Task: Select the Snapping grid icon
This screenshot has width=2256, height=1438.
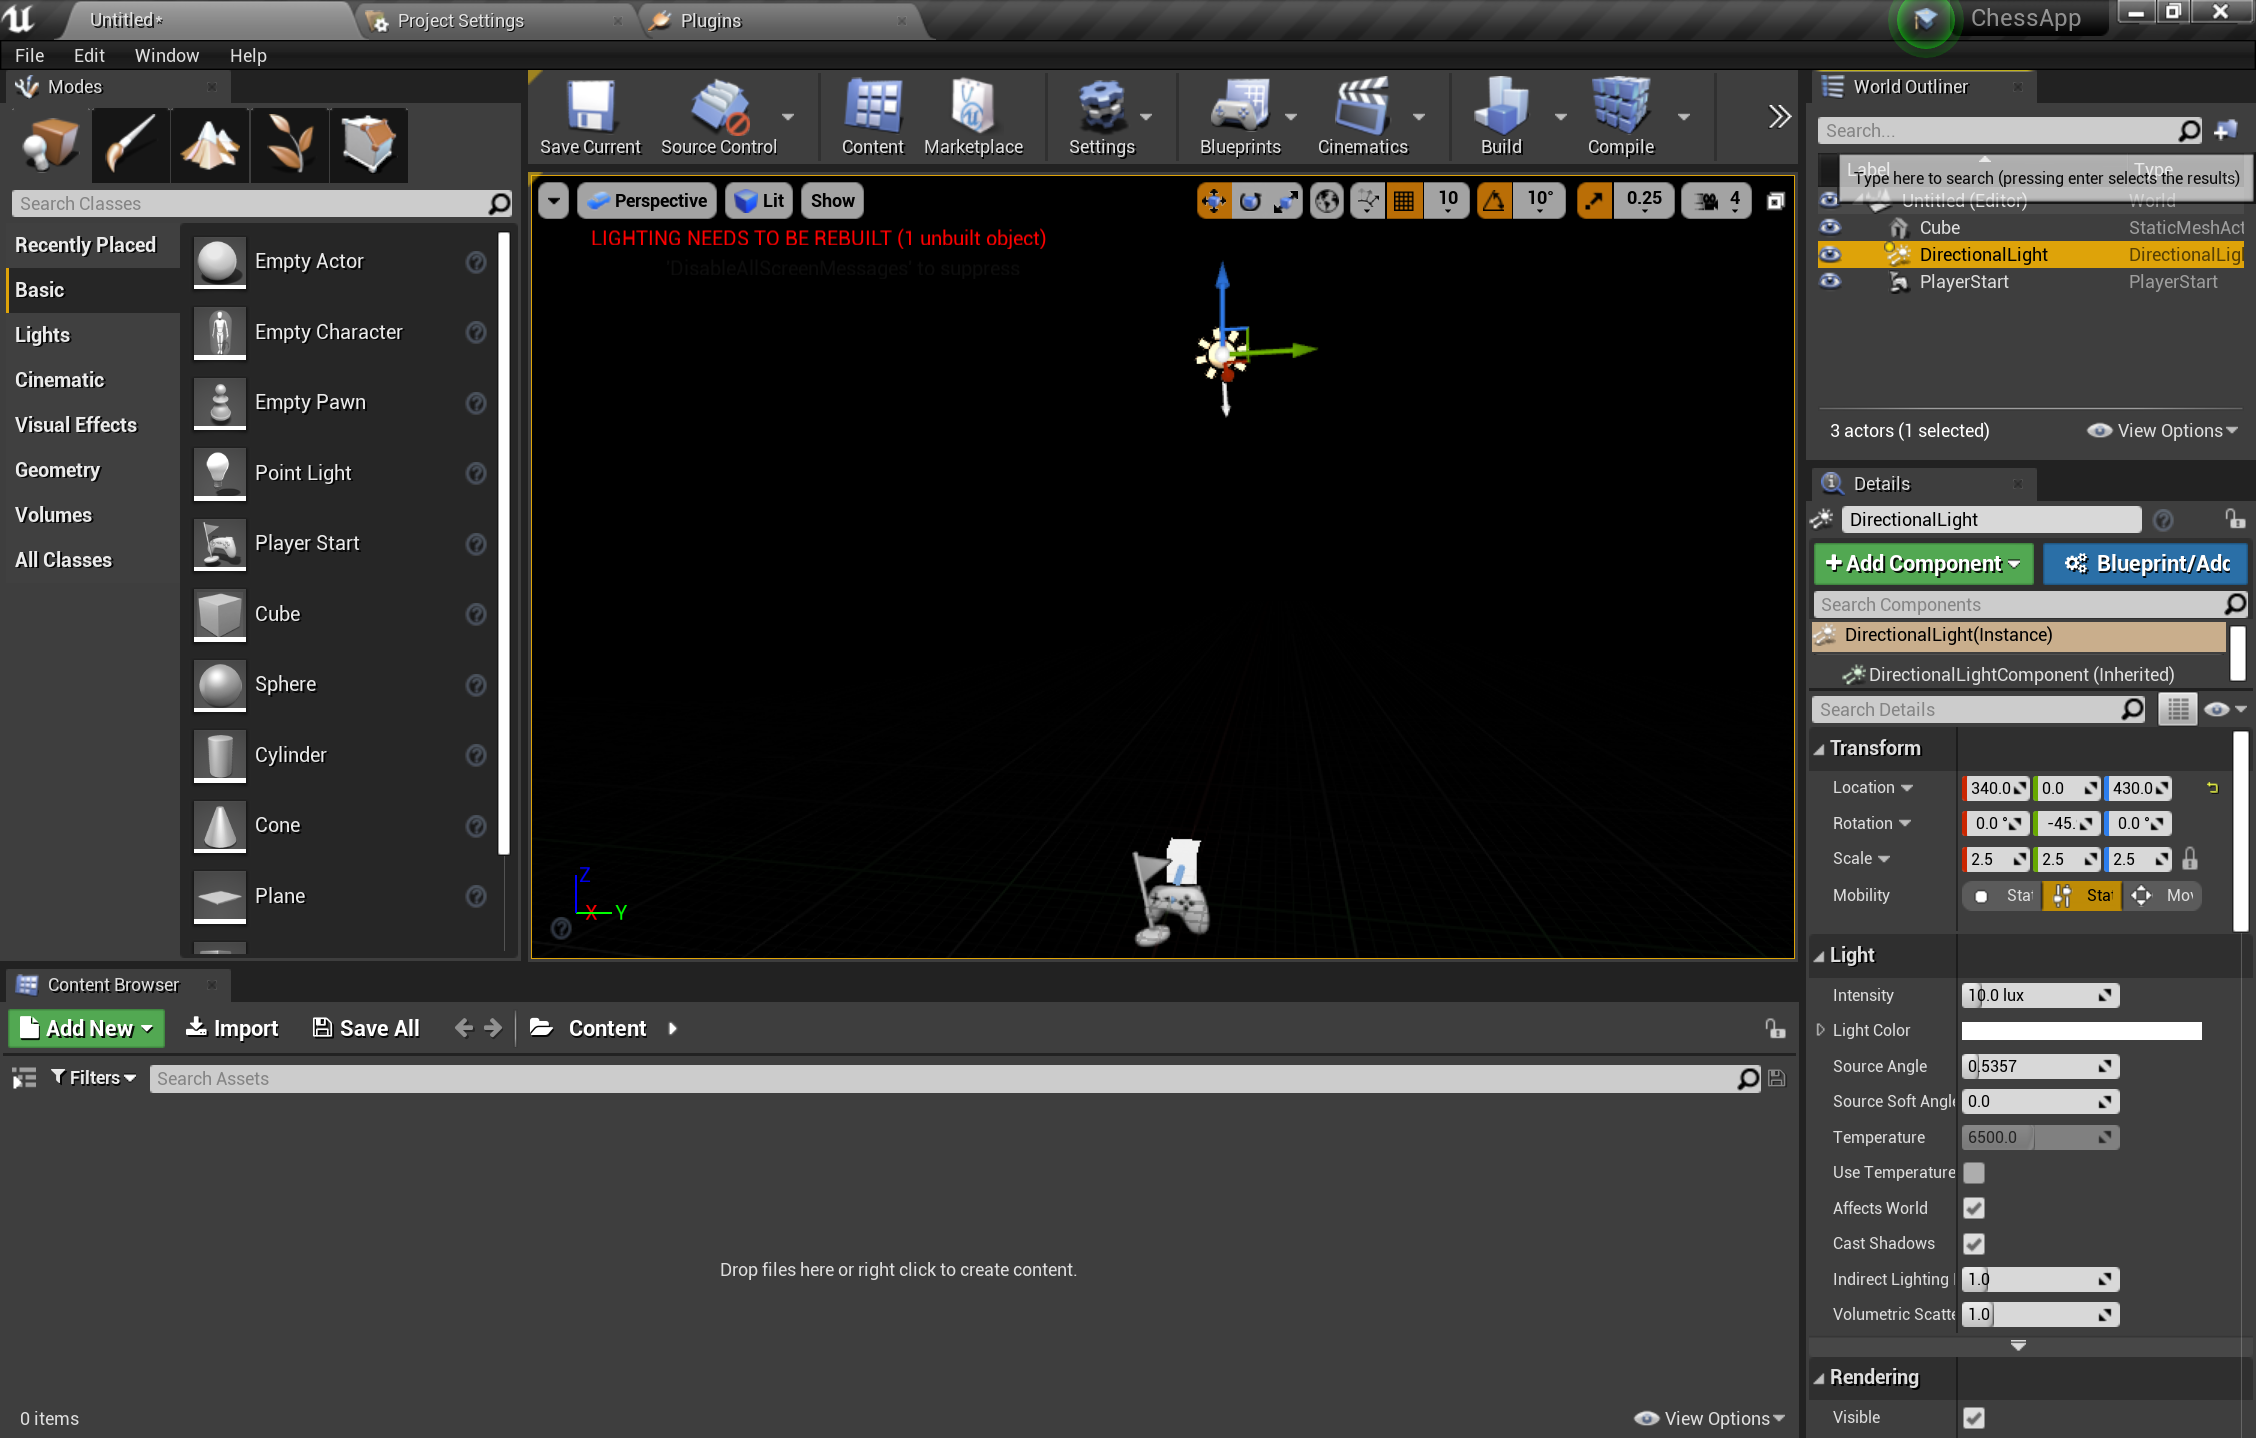Action: 1404,200
